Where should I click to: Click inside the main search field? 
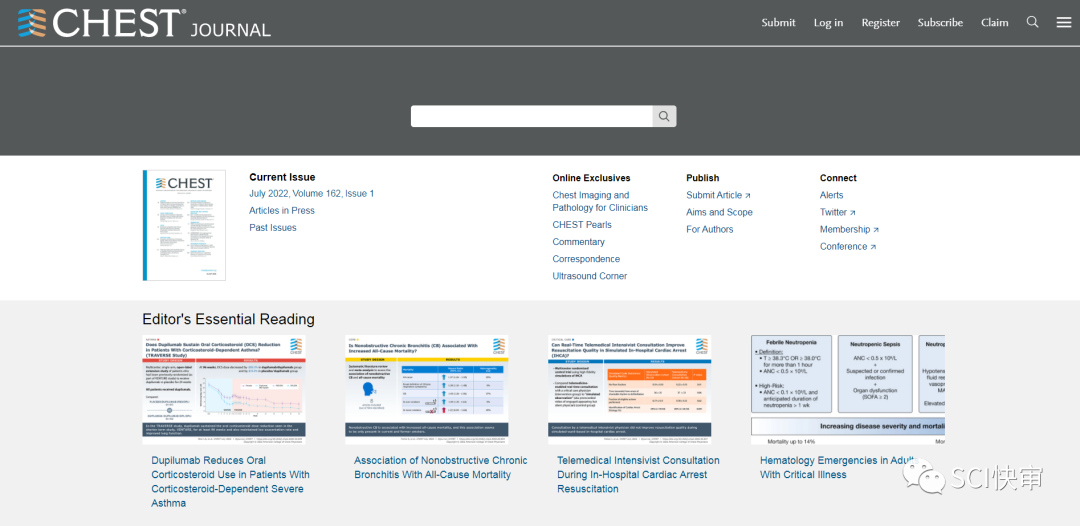point(532,116)
